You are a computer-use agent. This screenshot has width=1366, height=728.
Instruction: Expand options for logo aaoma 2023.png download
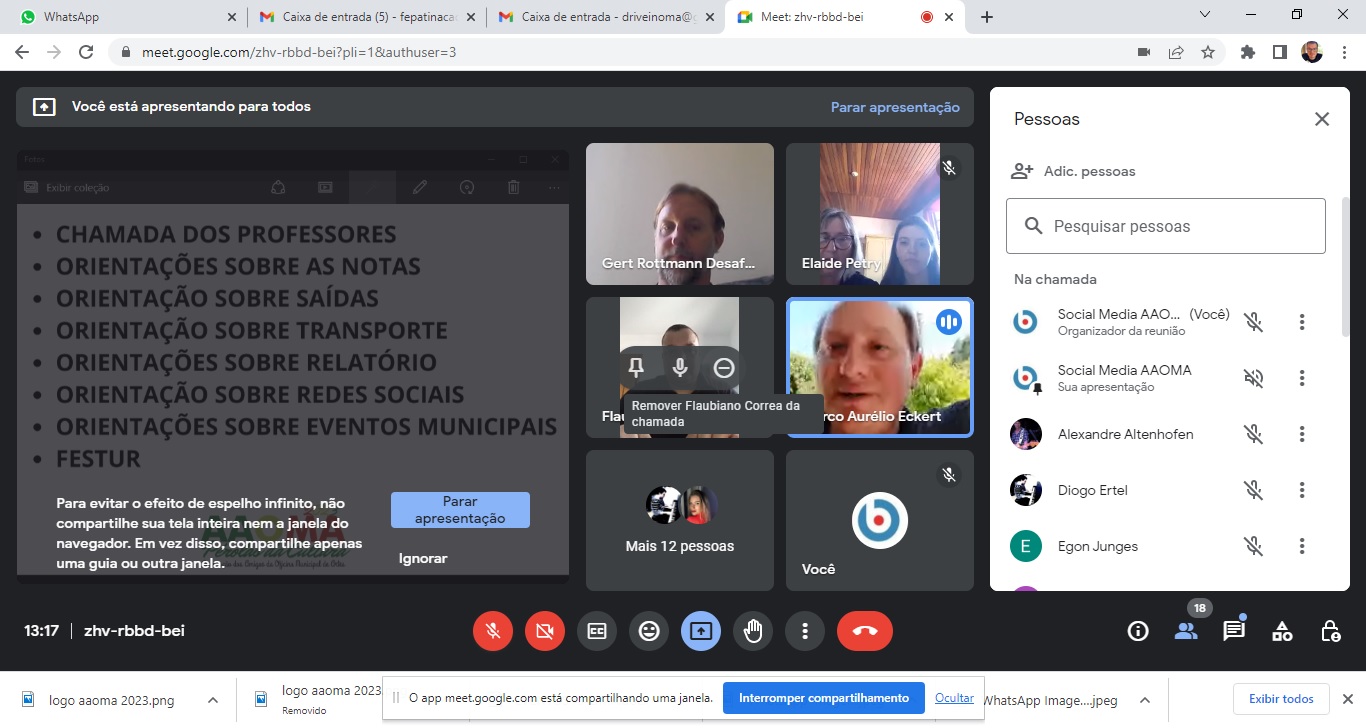click(x=212, y=700)
